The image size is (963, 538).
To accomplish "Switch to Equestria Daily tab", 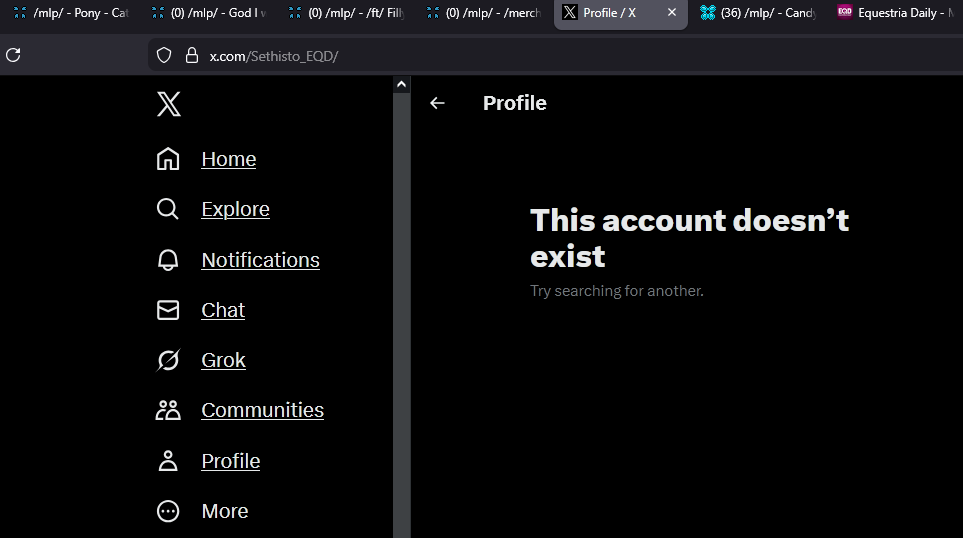I will coord(896,13).
